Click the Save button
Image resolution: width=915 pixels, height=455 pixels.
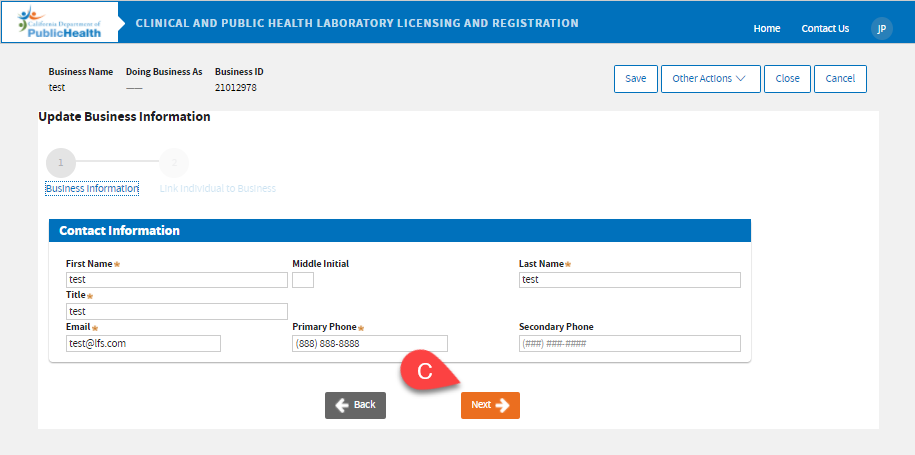pyautogui.click(x=635, y=79)
